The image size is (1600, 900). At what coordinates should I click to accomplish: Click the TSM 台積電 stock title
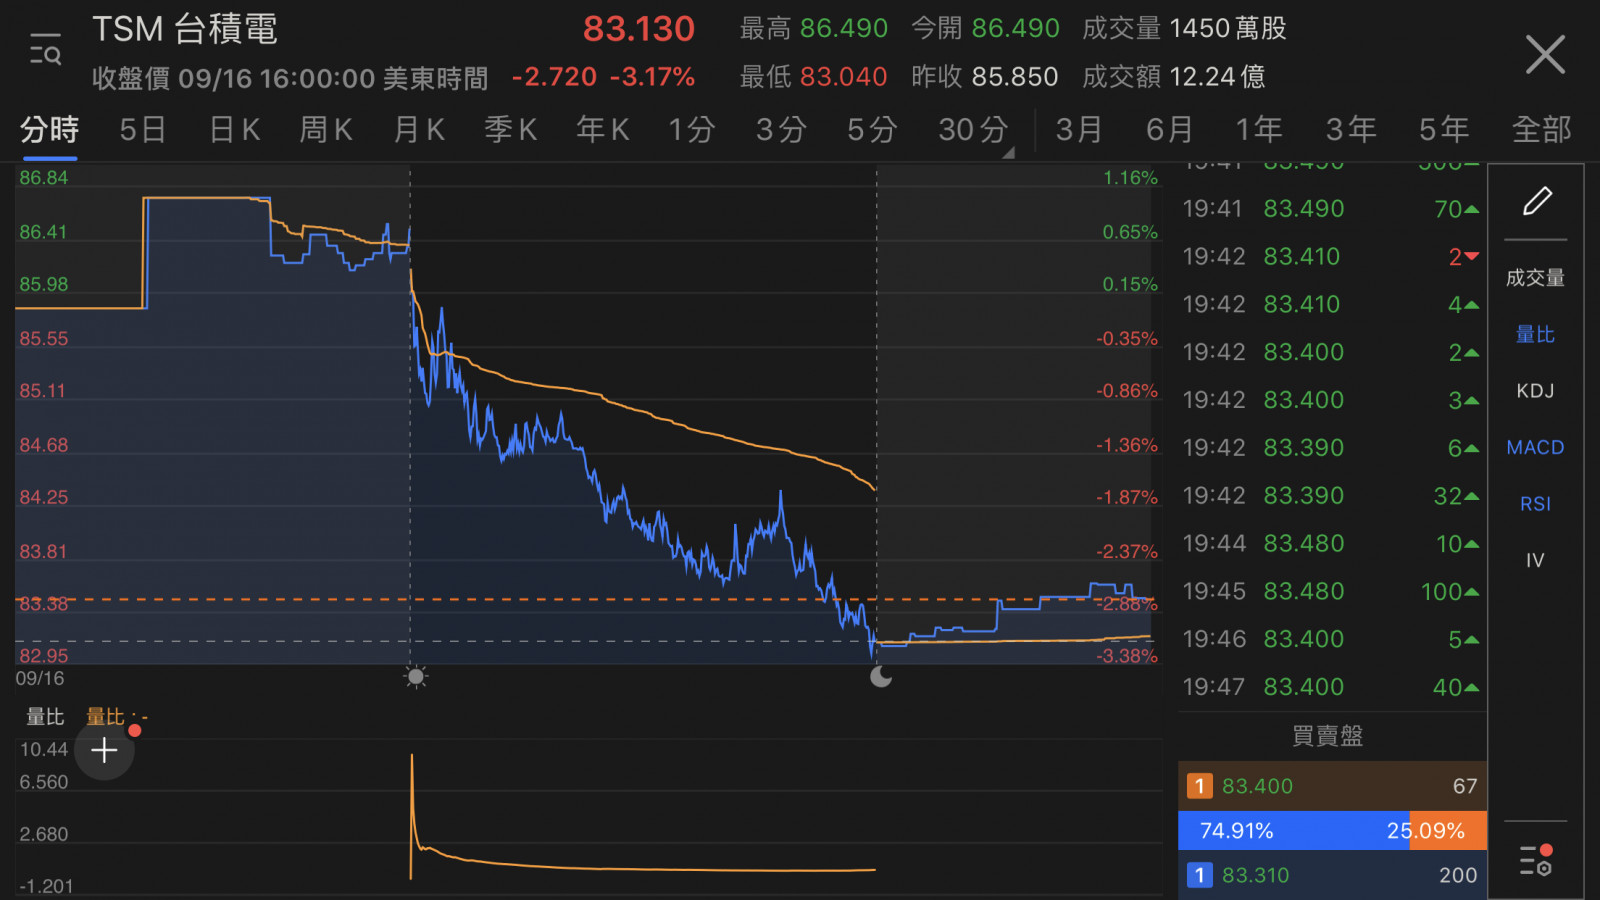185,29
